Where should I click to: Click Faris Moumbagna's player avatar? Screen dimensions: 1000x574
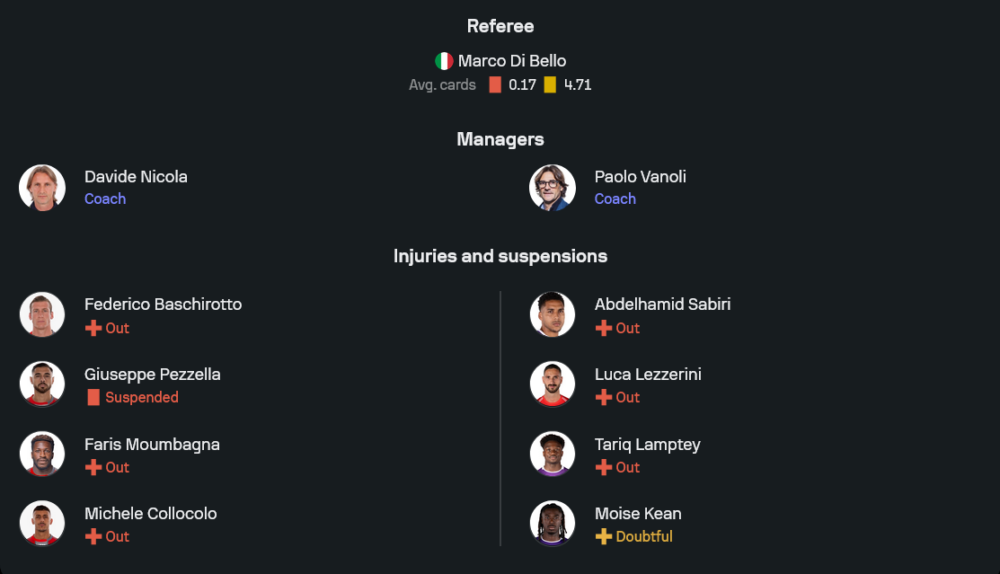click(x=42, y=454)
